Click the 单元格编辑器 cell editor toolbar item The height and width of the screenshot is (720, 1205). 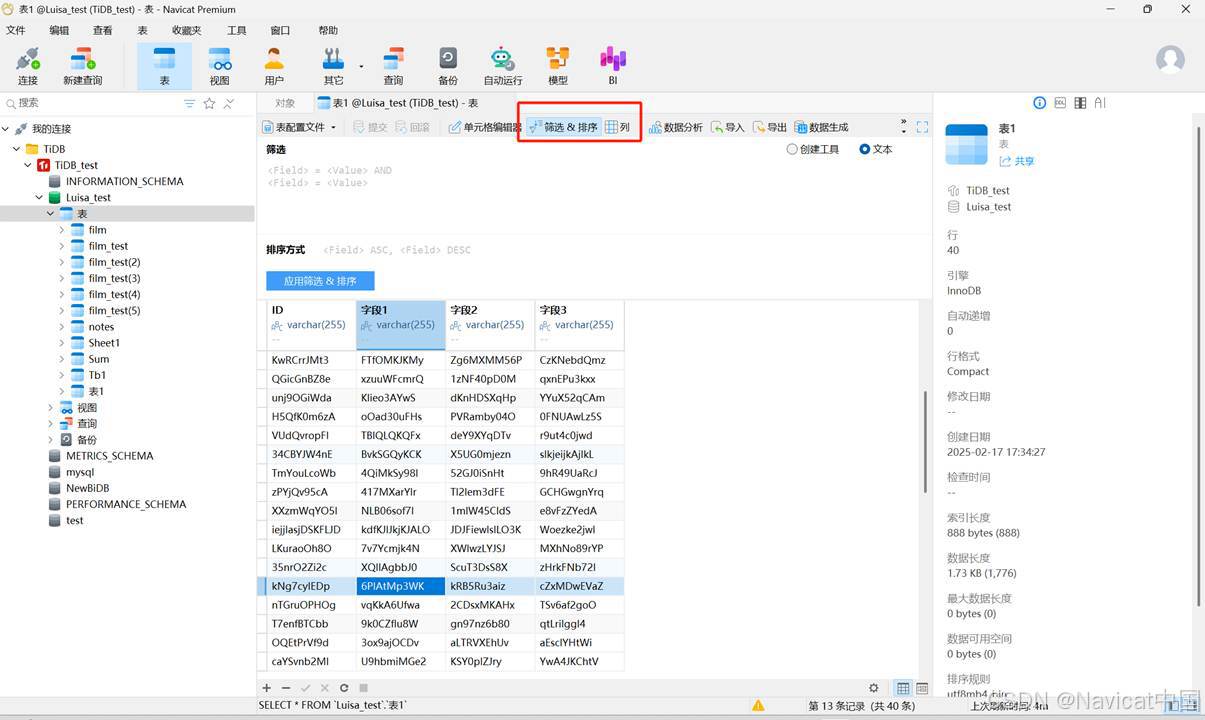tap(484, 127)
